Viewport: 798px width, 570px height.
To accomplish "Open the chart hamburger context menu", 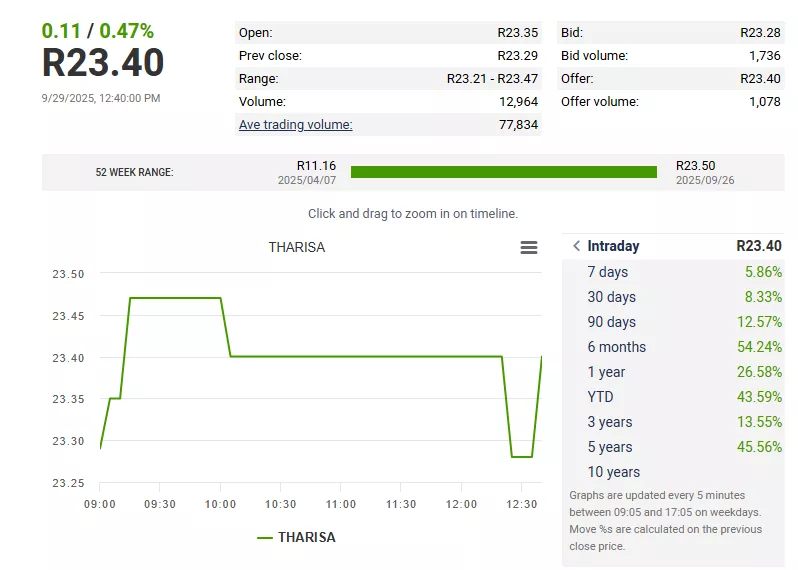I will pos(529,247).
